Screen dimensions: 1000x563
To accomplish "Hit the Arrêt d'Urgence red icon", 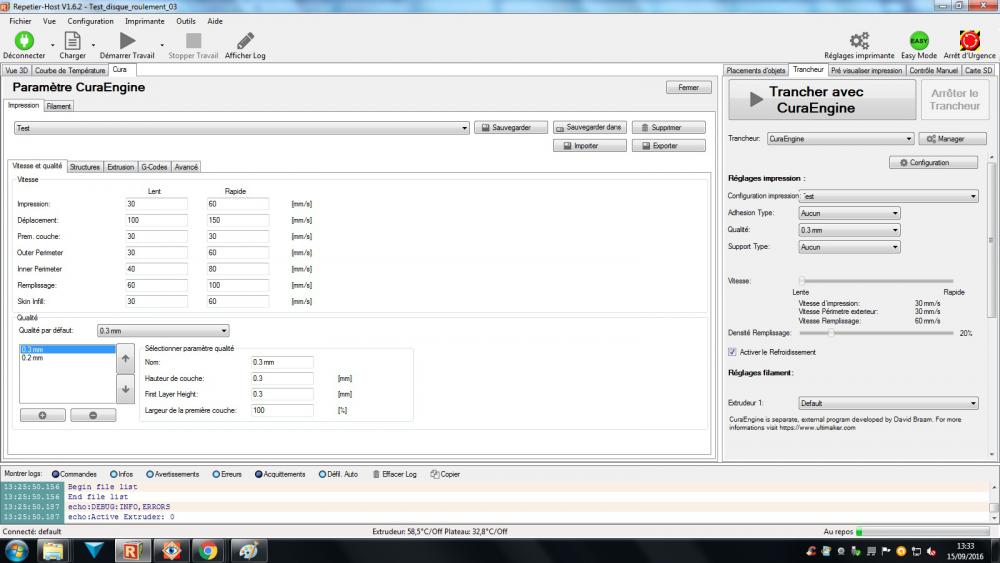I will tap(969, 41).
